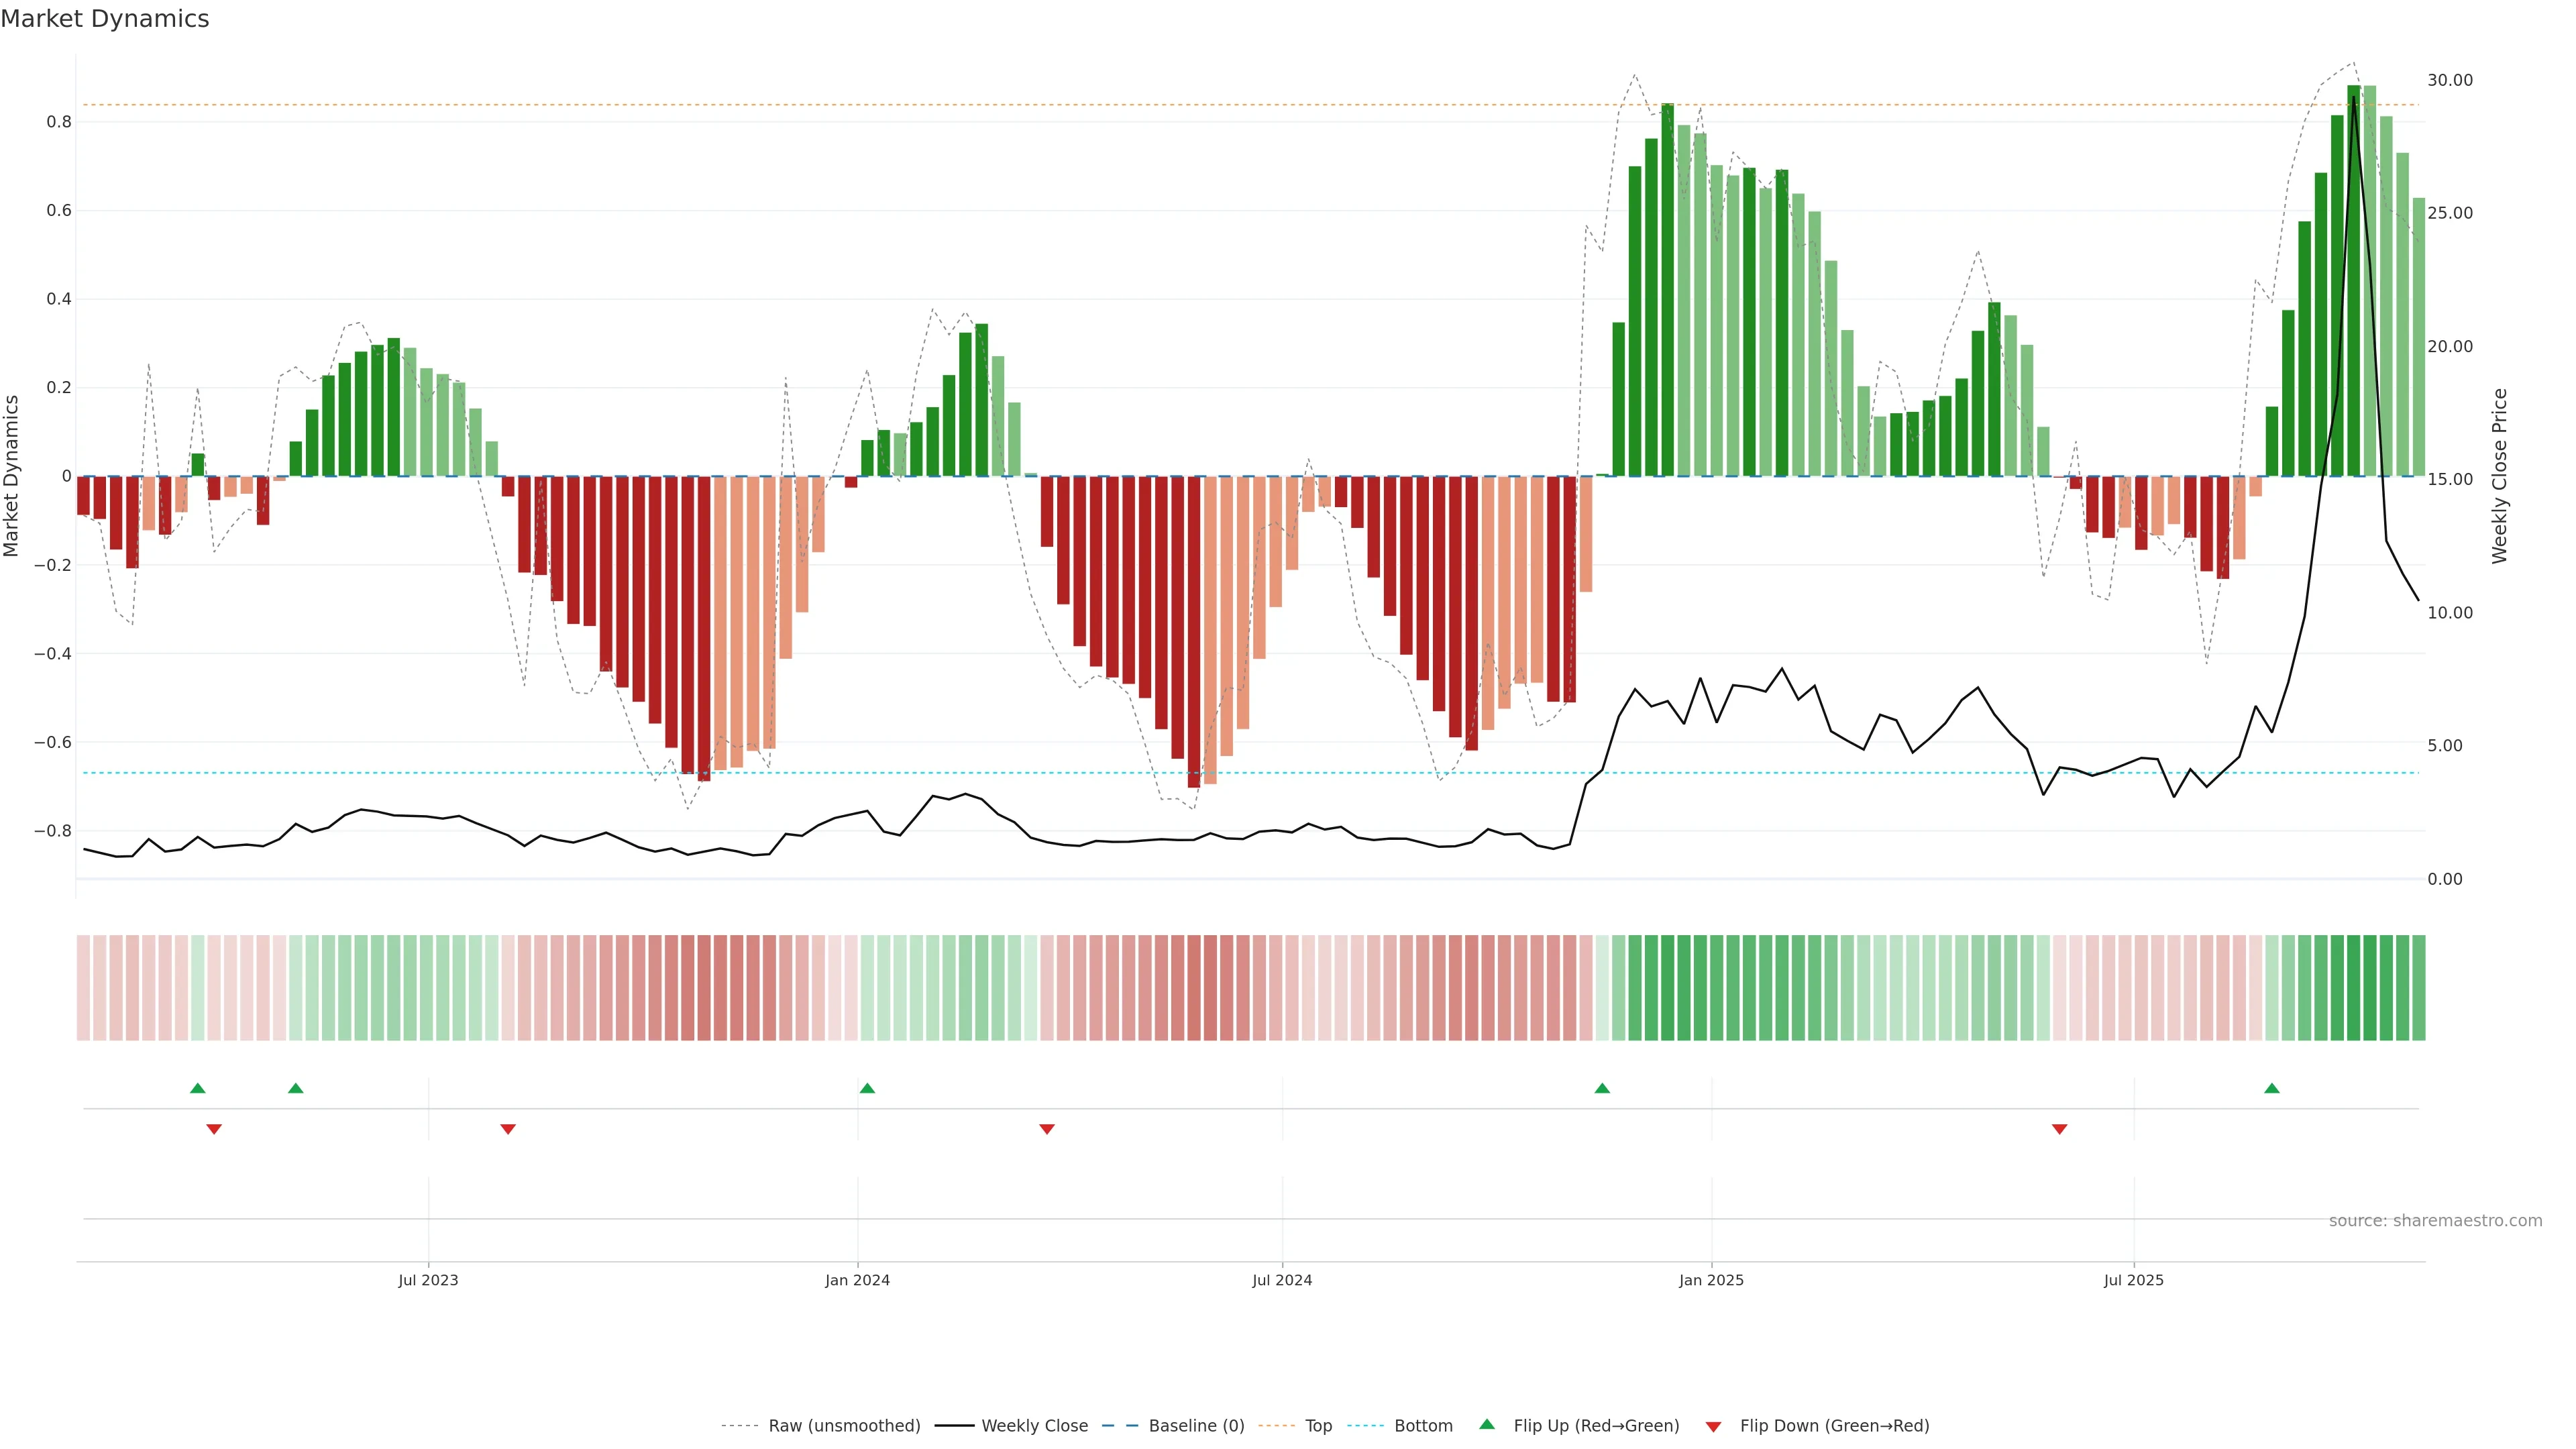Click the first red flip-down triangle marker
Viewport: 2576px width, 1449px height.
click(x=214, y=1129)
